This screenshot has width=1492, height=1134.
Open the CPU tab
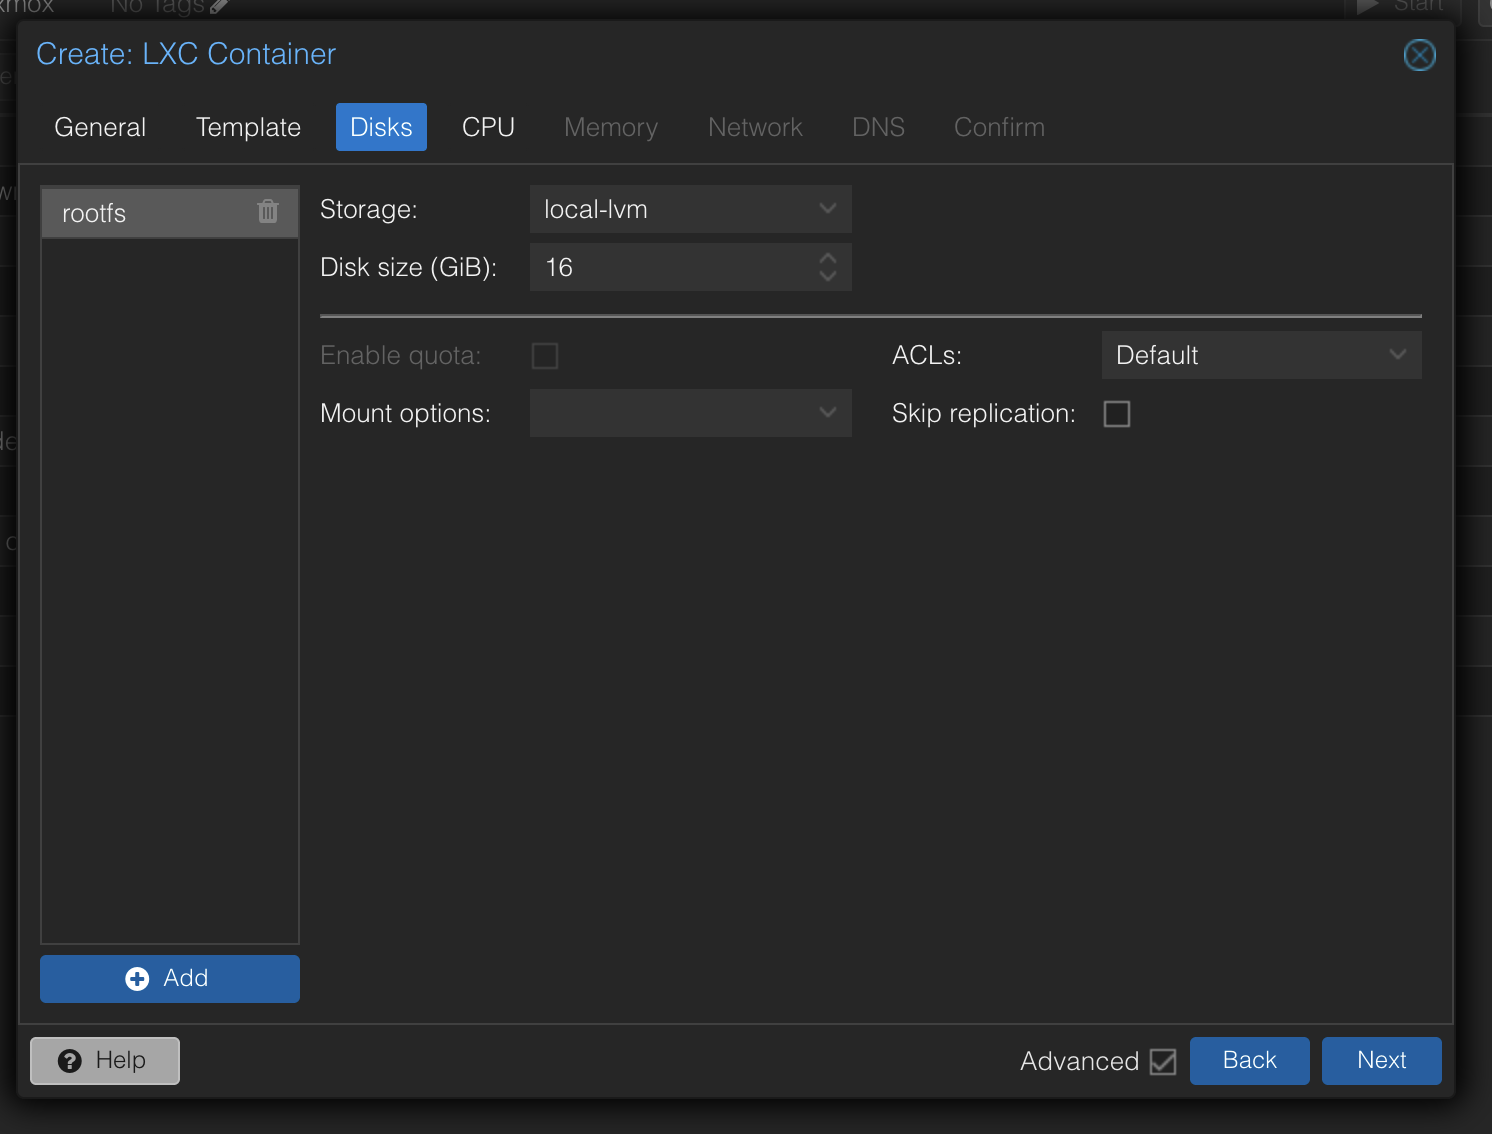pyautogui.click(x=488, y=127)
